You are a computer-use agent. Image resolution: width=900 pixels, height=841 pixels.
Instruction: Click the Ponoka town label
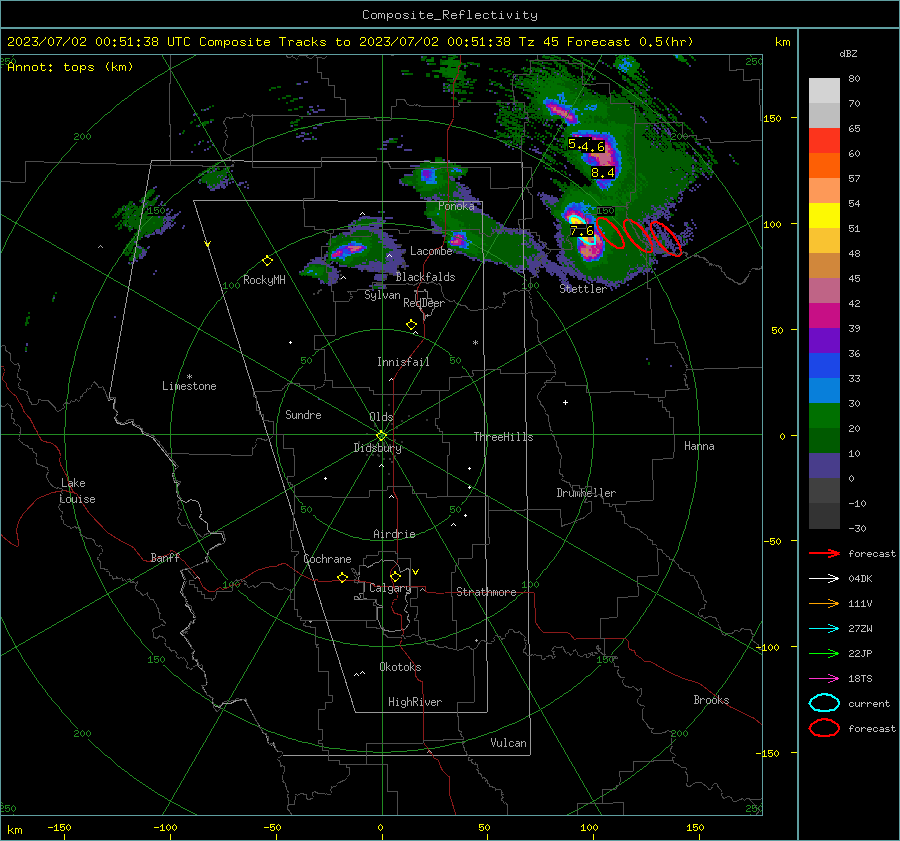pyautogui.click(x=456, y=206)
